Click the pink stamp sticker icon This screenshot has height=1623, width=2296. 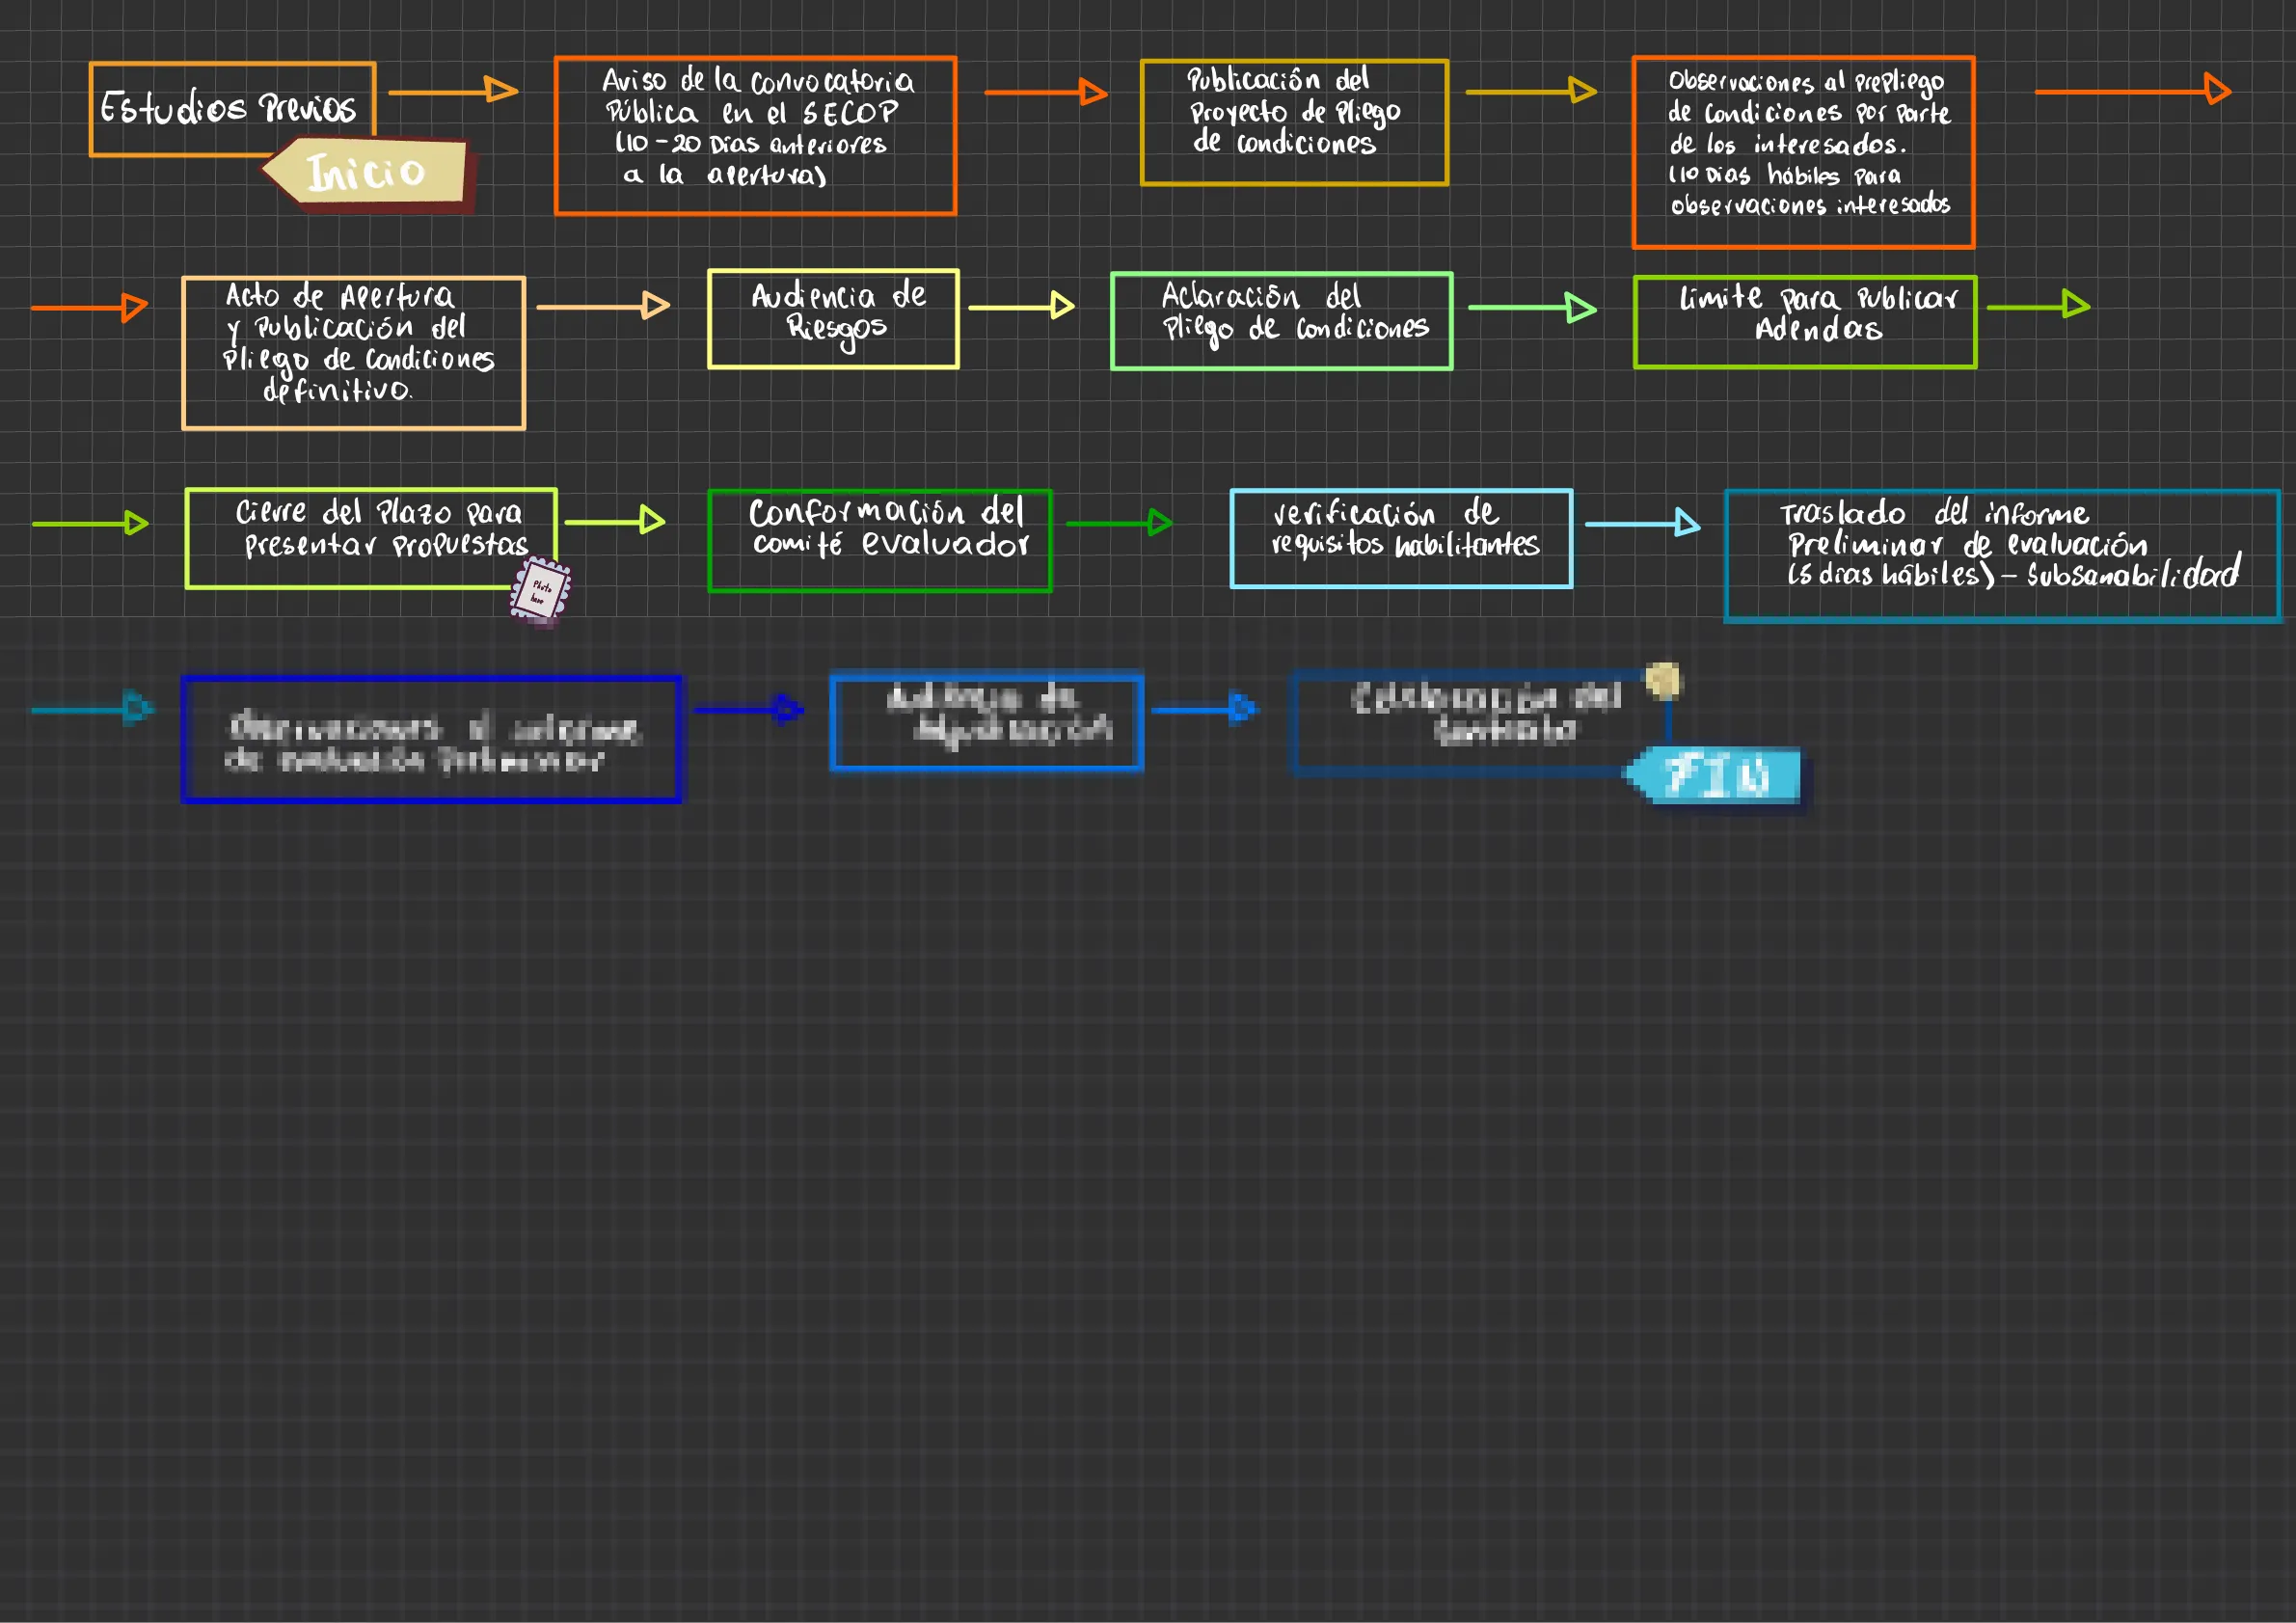[541, 592]
